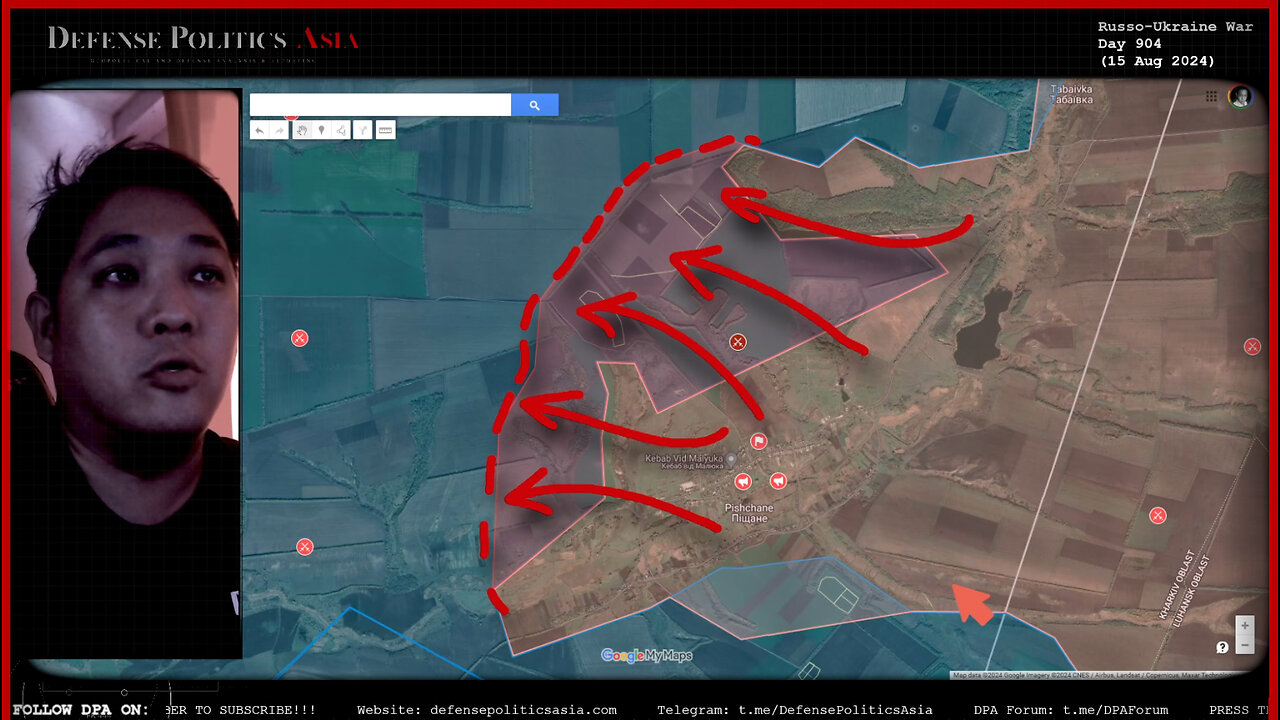Click the Kharkiv Oblast border label
The image size is (1280, 720).
[x=1177, y=585]
